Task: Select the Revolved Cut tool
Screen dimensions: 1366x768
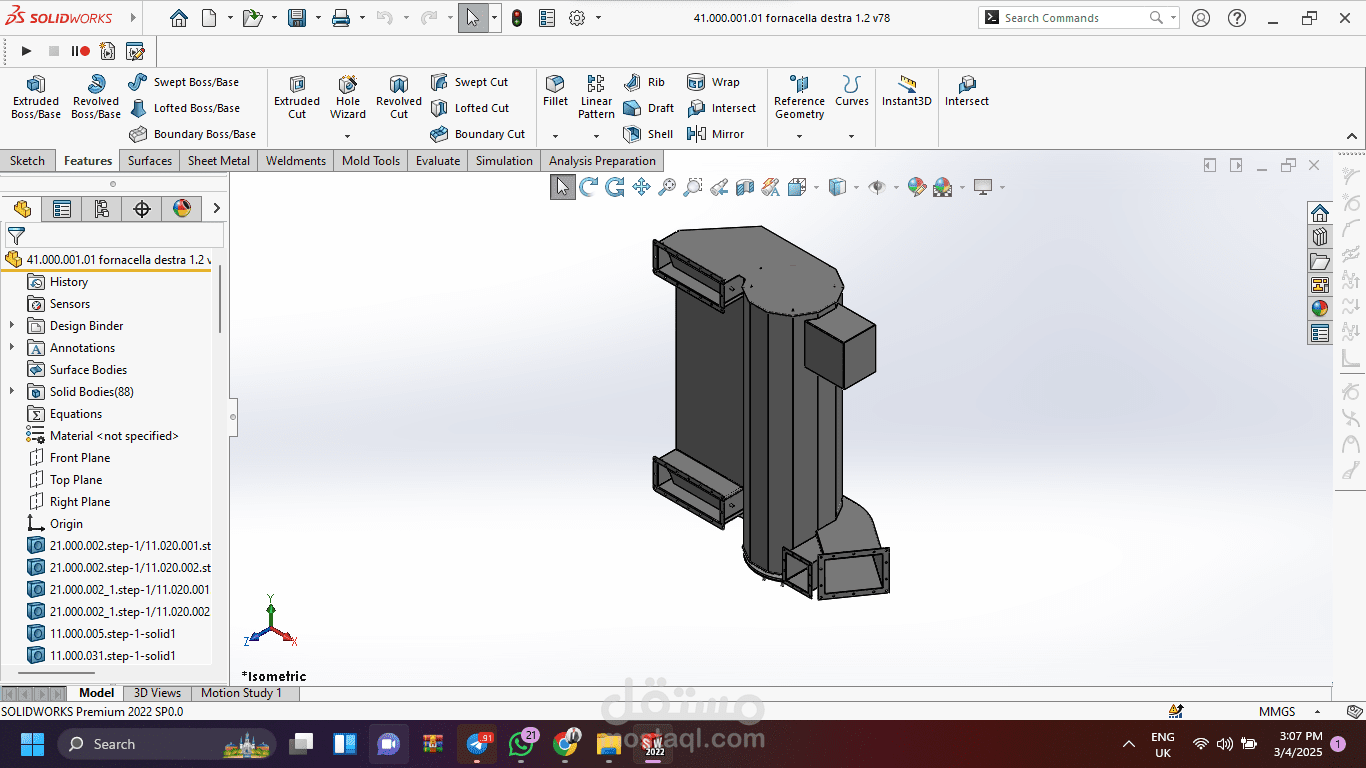Action: (x=399, y=97)
